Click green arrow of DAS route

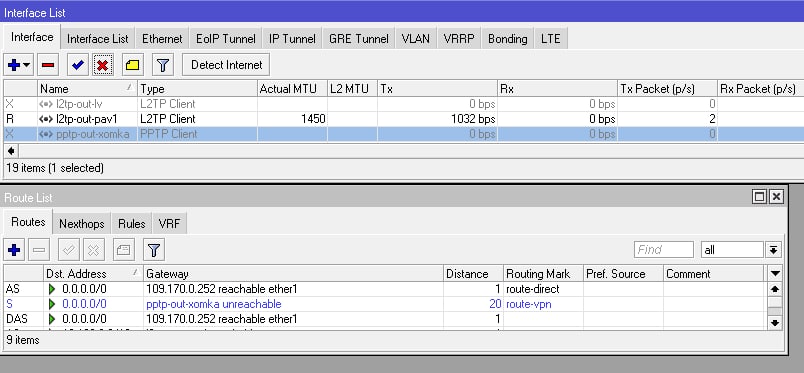click(x=52, y=319)
